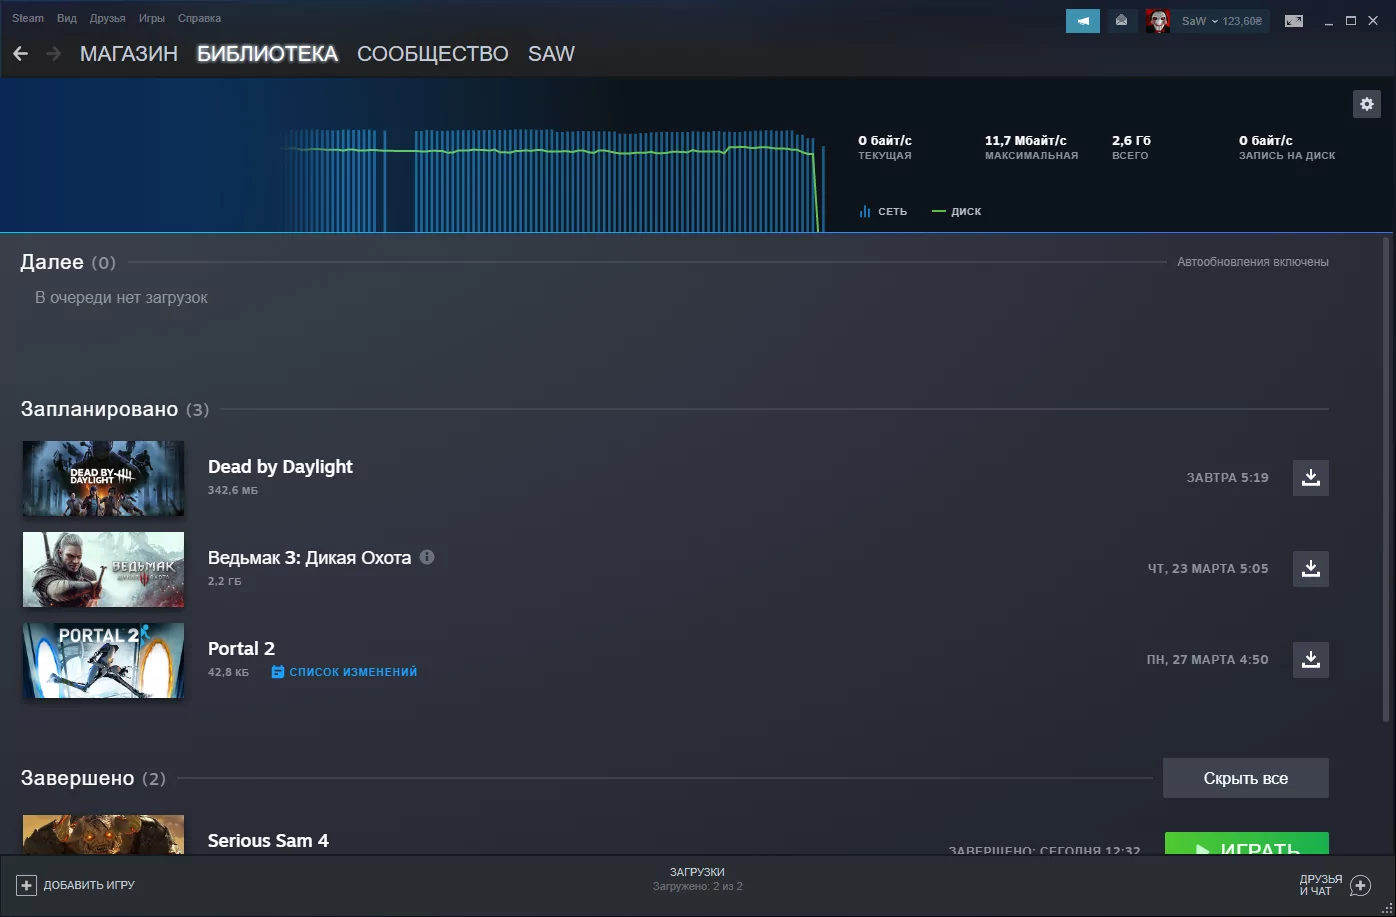The width and height of the screenshot is (1396, 917).
Task: Close the Steam window
Action: coord(1373,21)
